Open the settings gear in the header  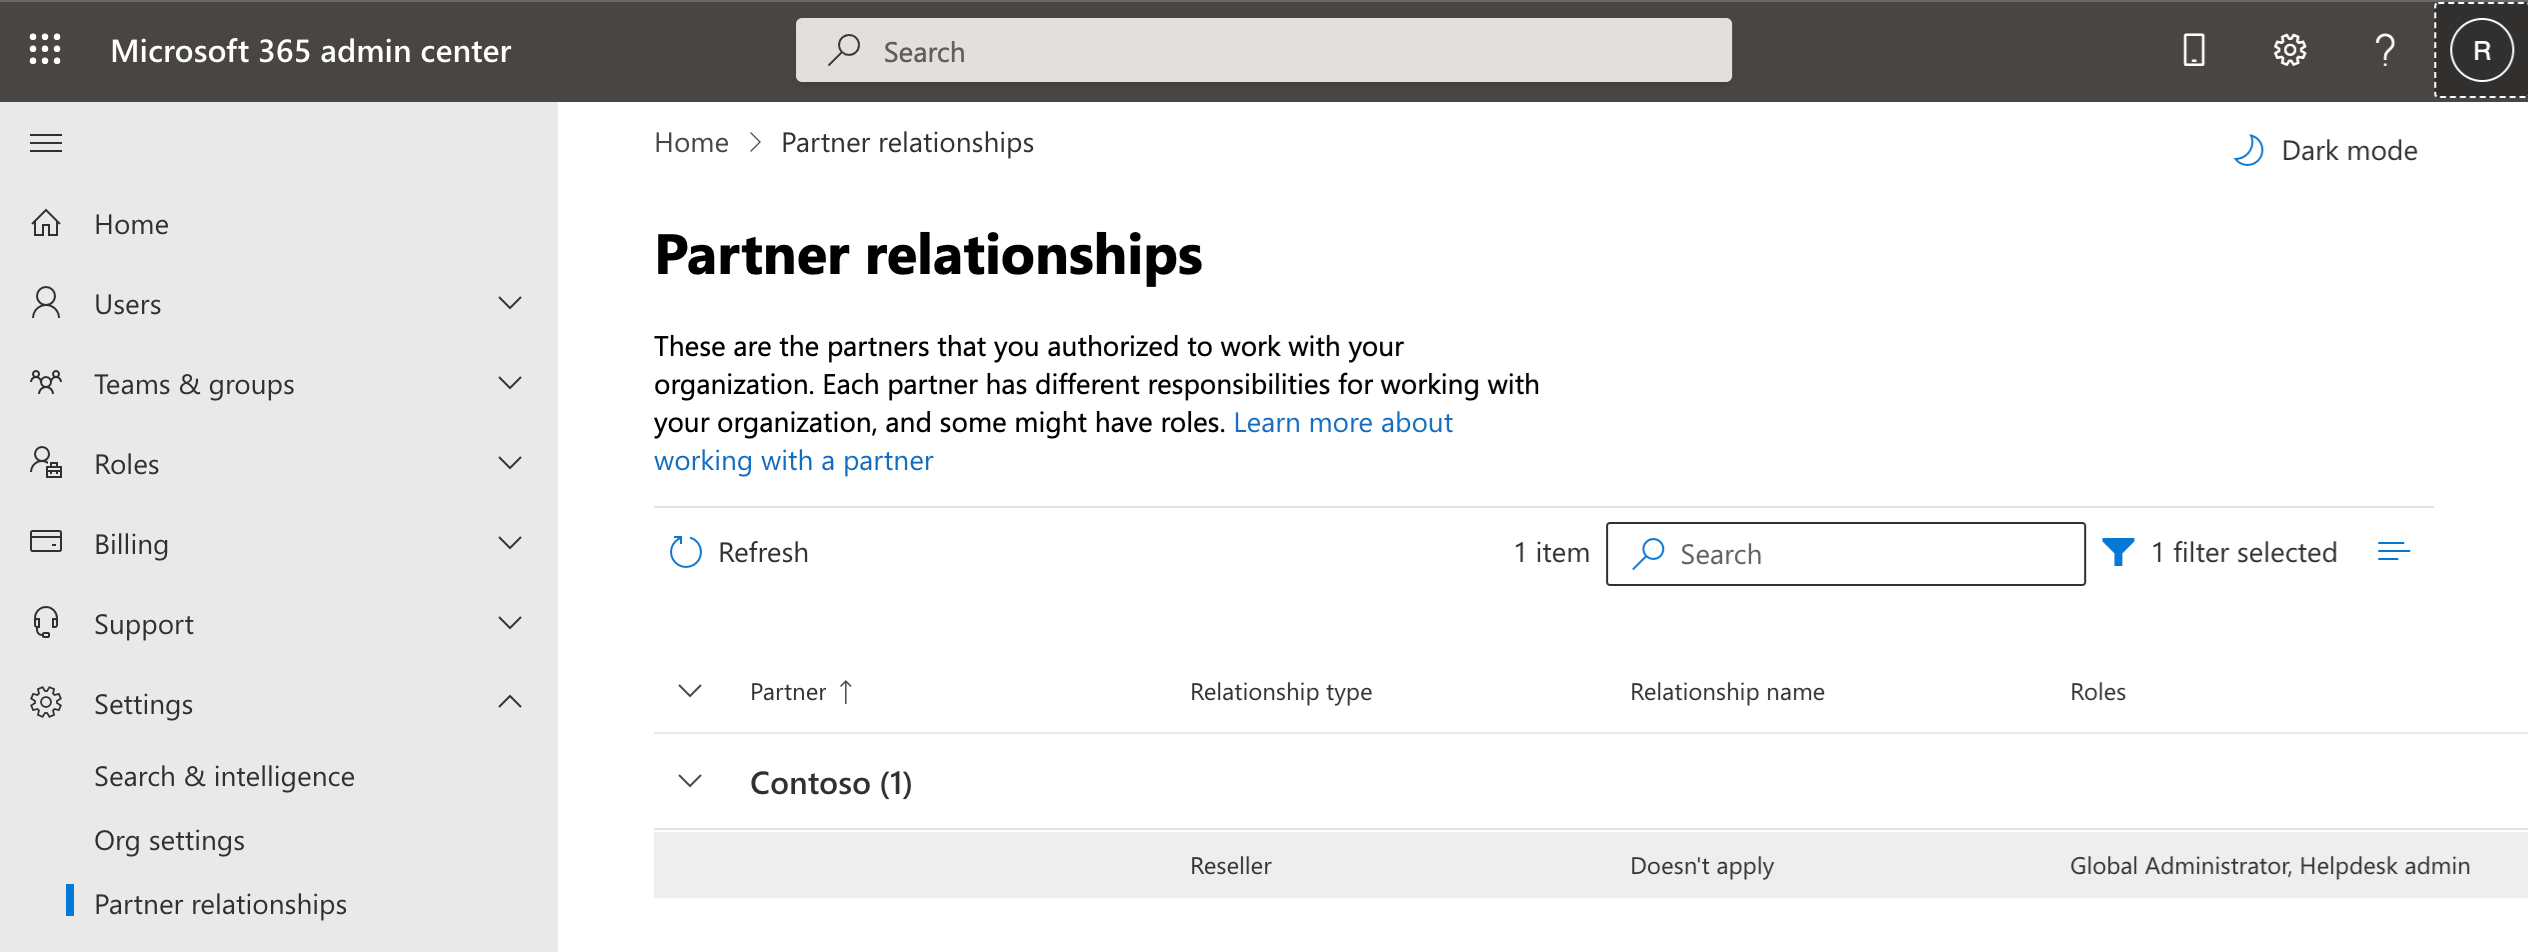[x=2289, y=49]
